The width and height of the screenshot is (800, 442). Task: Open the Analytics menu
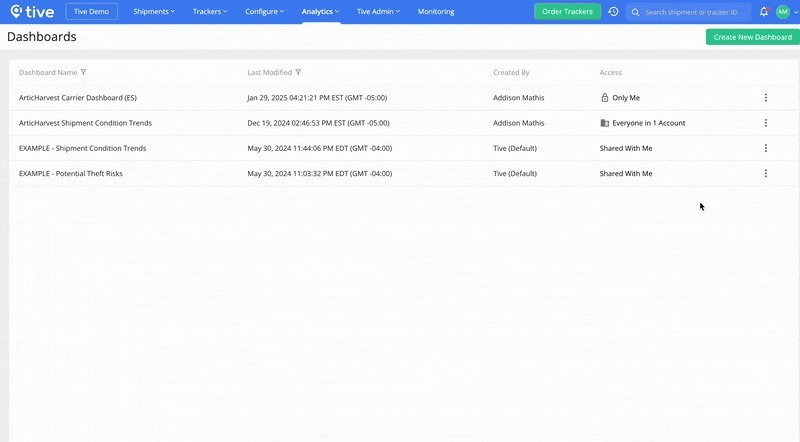click(320, 12)
